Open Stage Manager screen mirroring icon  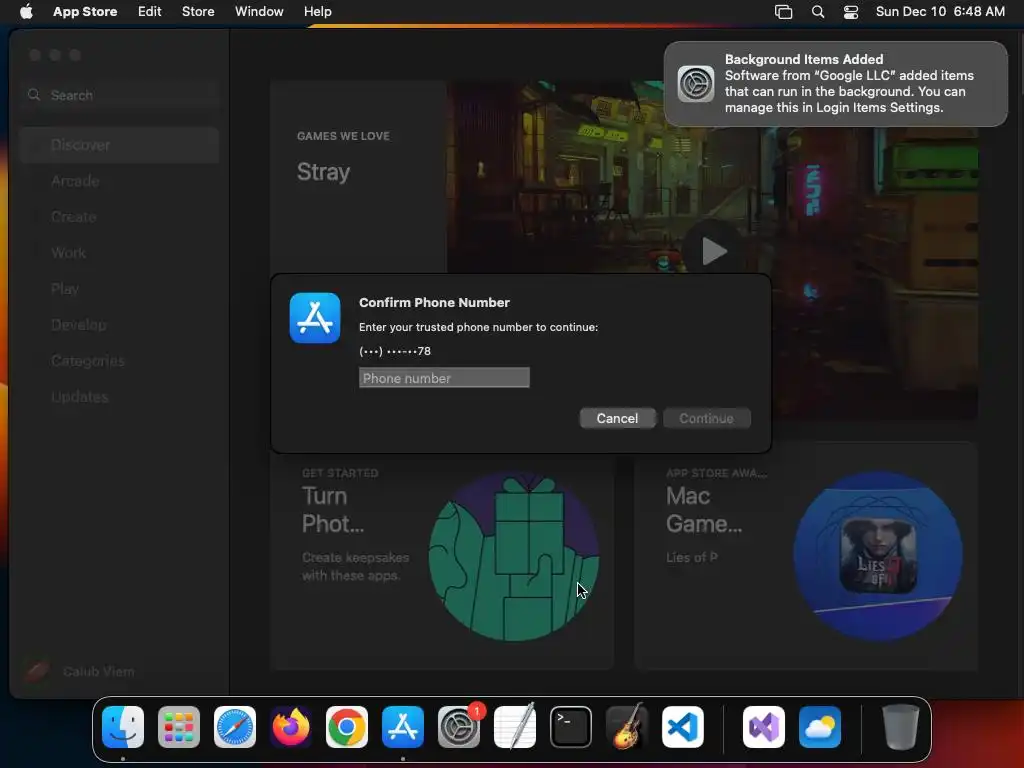[x=783, y=12]
